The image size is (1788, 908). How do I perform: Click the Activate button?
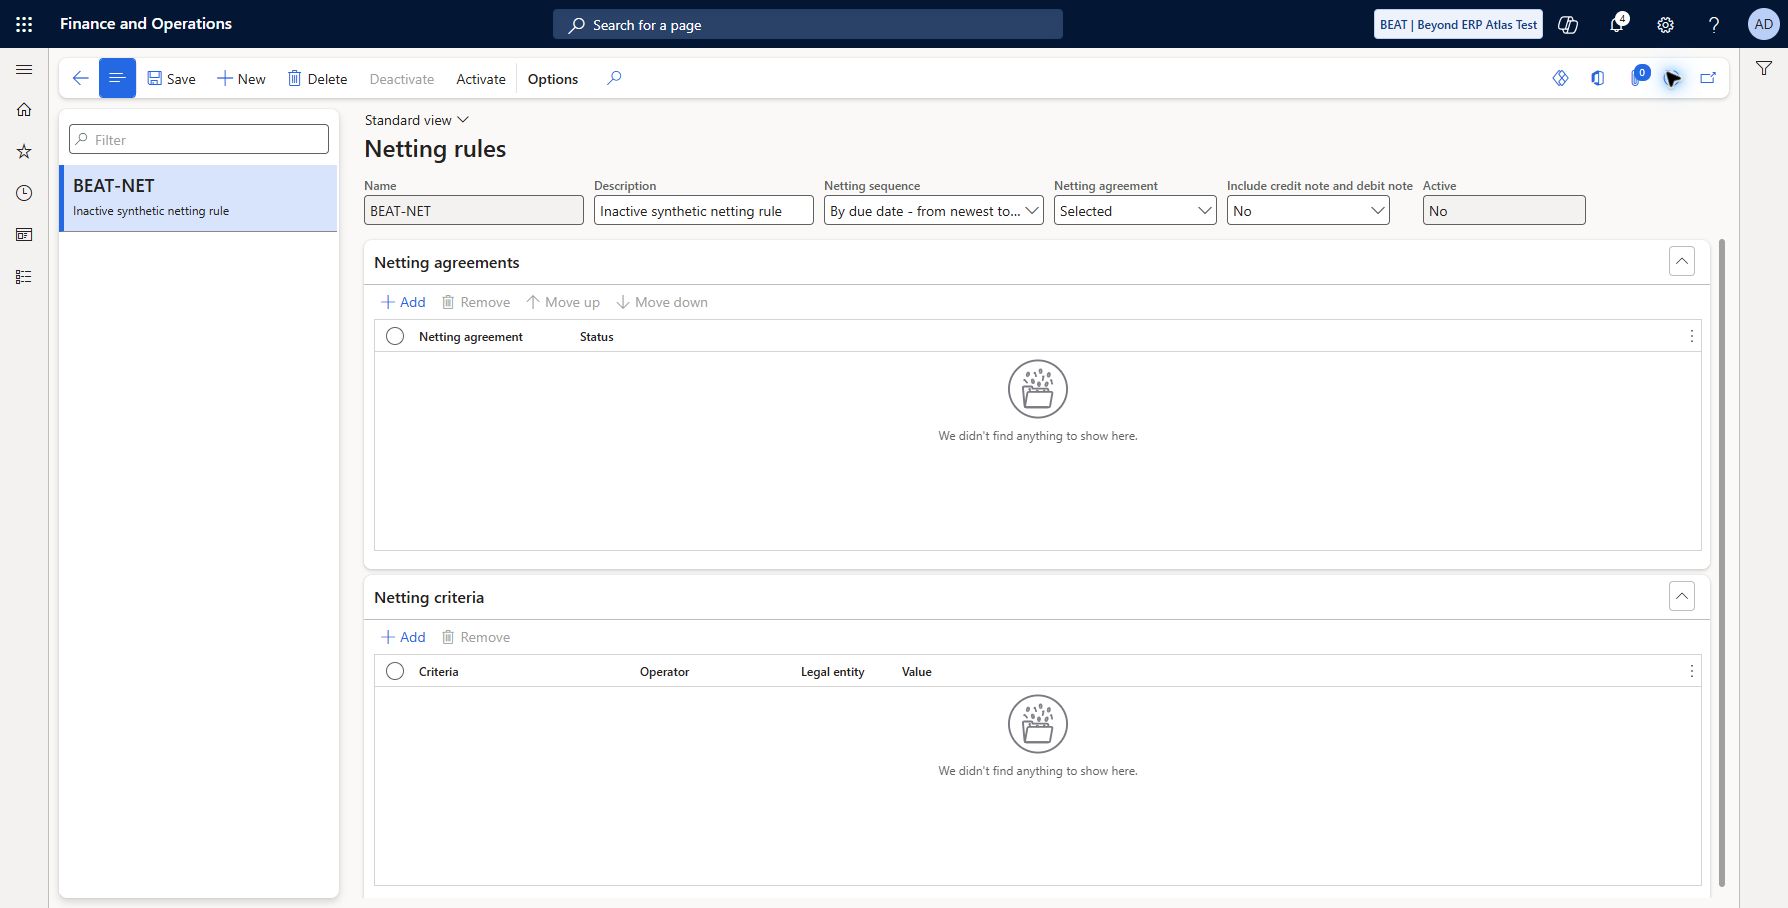coord(481,79)
